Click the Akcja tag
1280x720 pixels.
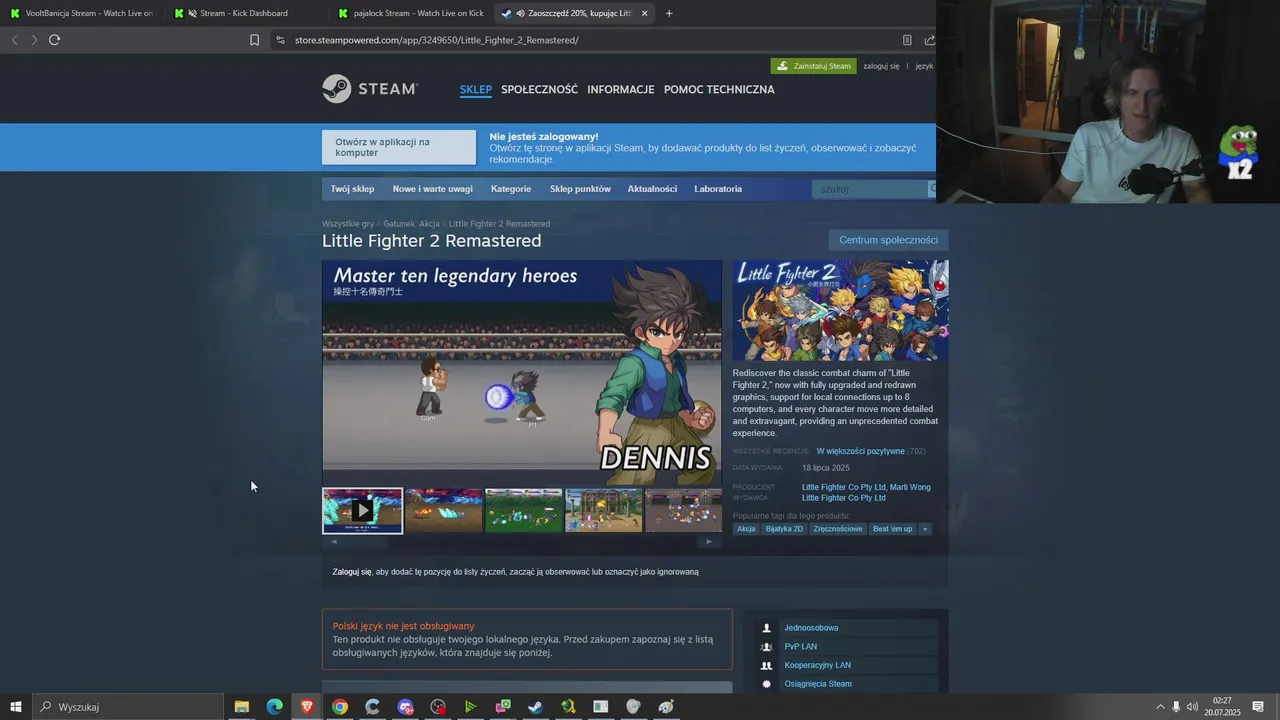coord(746,529)
